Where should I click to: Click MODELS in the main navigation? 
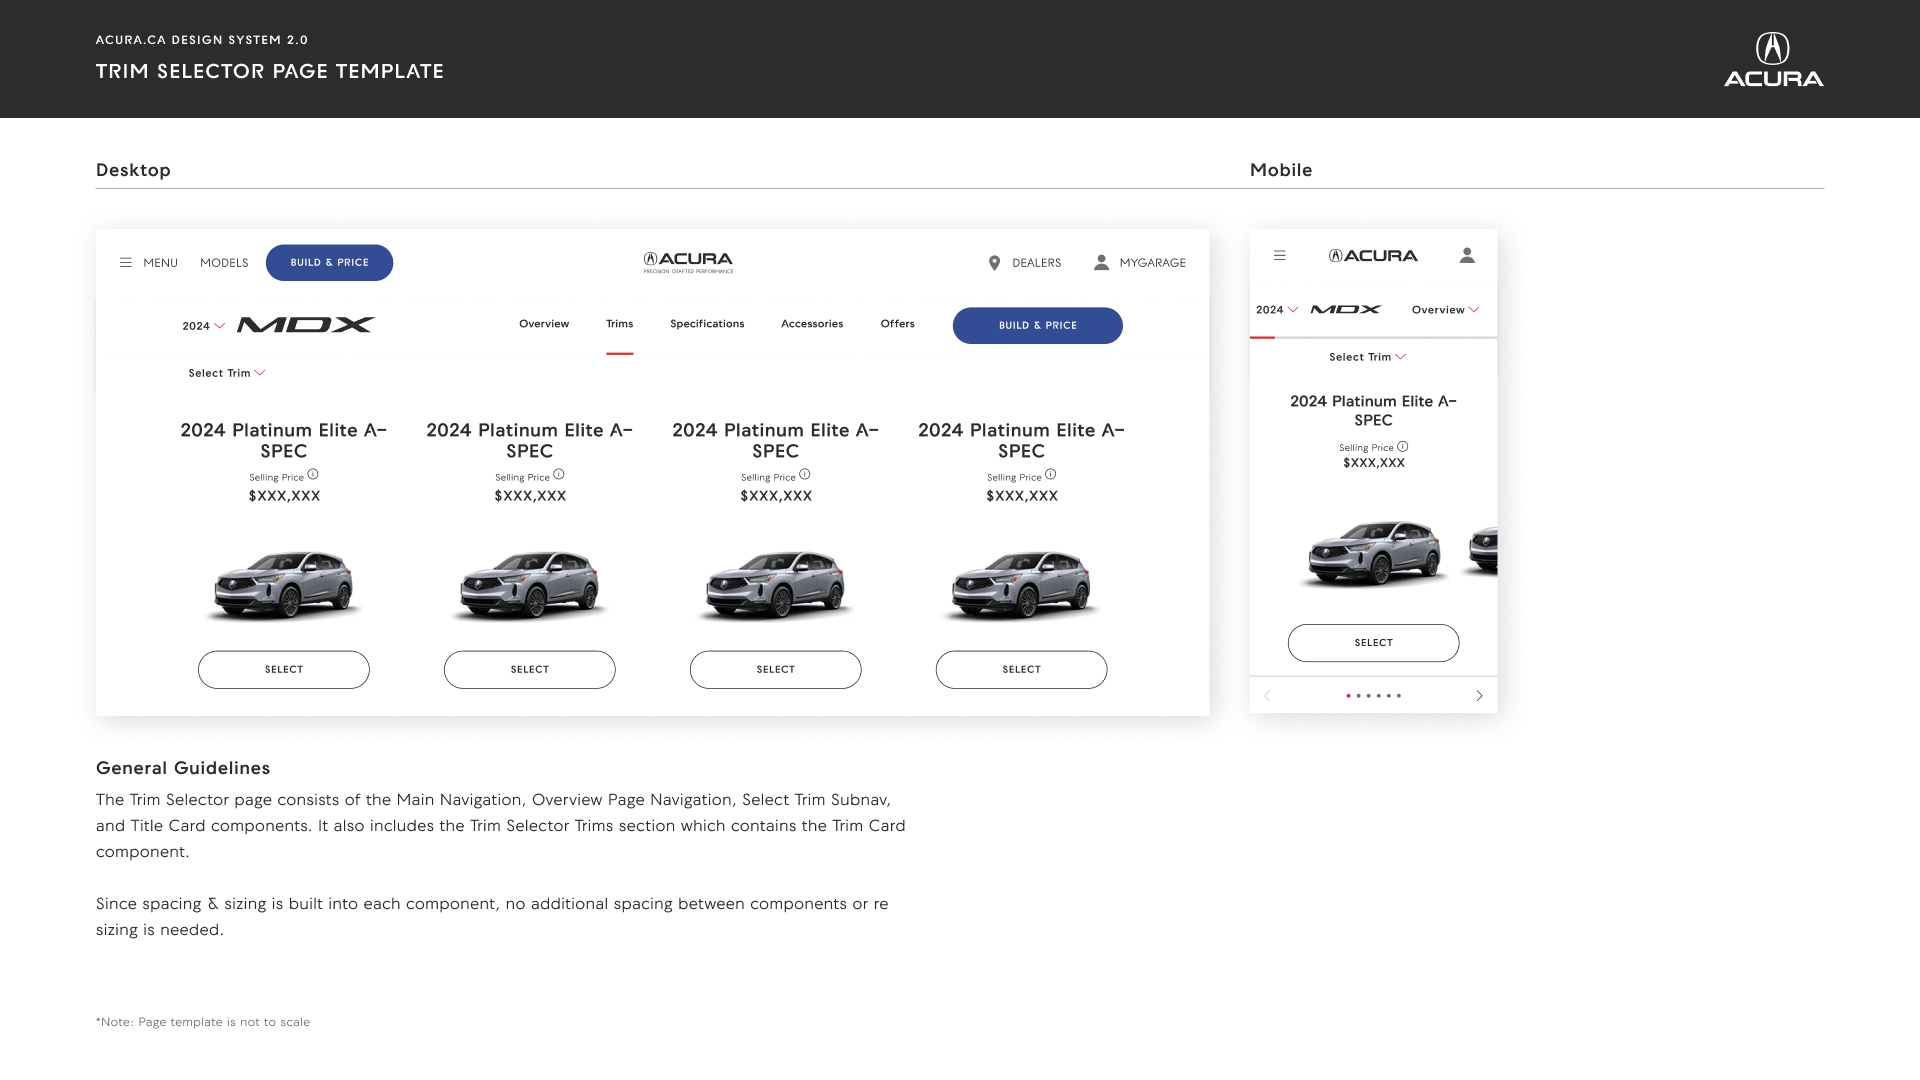pyautogui.click(x=224, y=263)
